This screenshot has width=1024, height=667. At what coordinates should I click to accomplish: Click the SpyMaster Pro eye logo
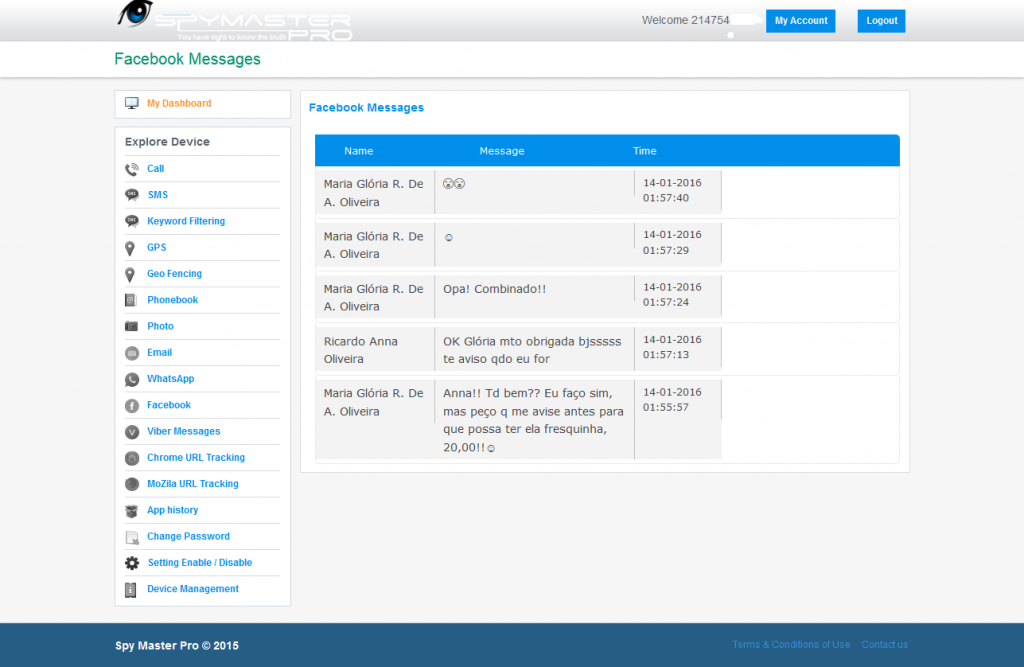coord(135,14)
